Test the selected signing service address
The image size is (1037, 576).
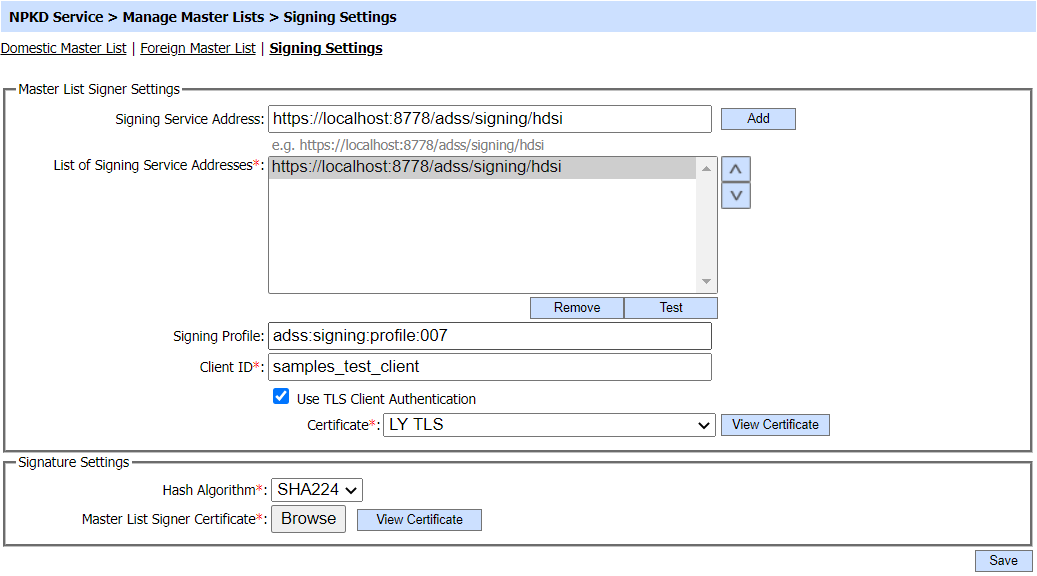click(x=671, y=308)
